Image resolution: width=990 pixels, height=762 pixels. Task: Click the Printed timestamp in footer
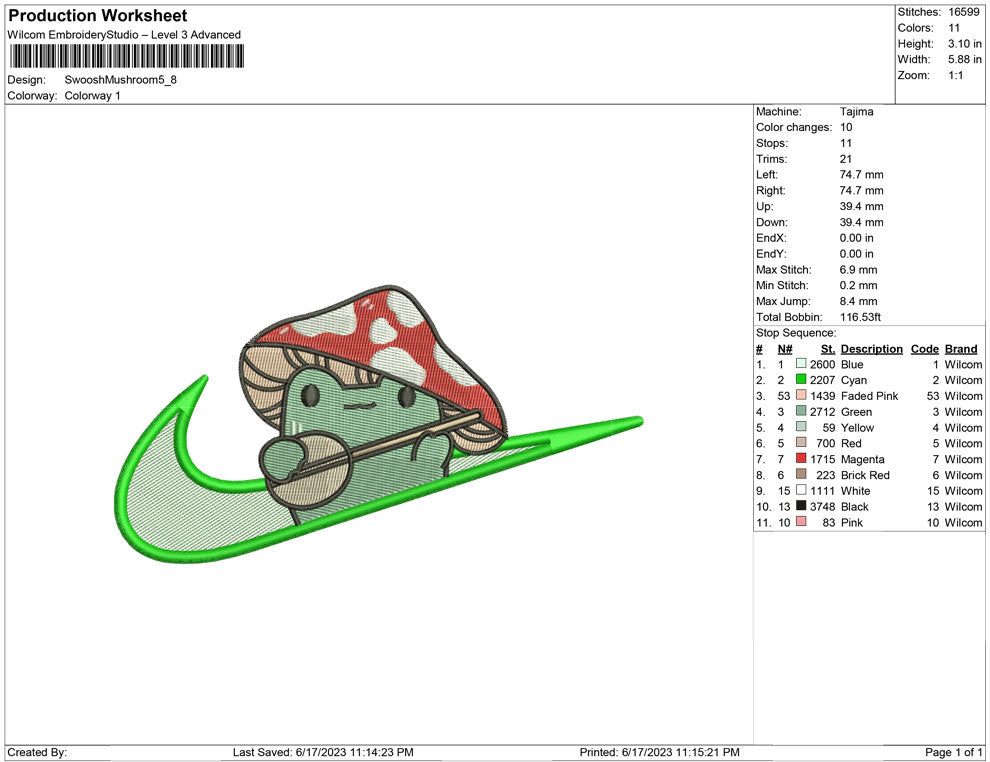point(659,752)
